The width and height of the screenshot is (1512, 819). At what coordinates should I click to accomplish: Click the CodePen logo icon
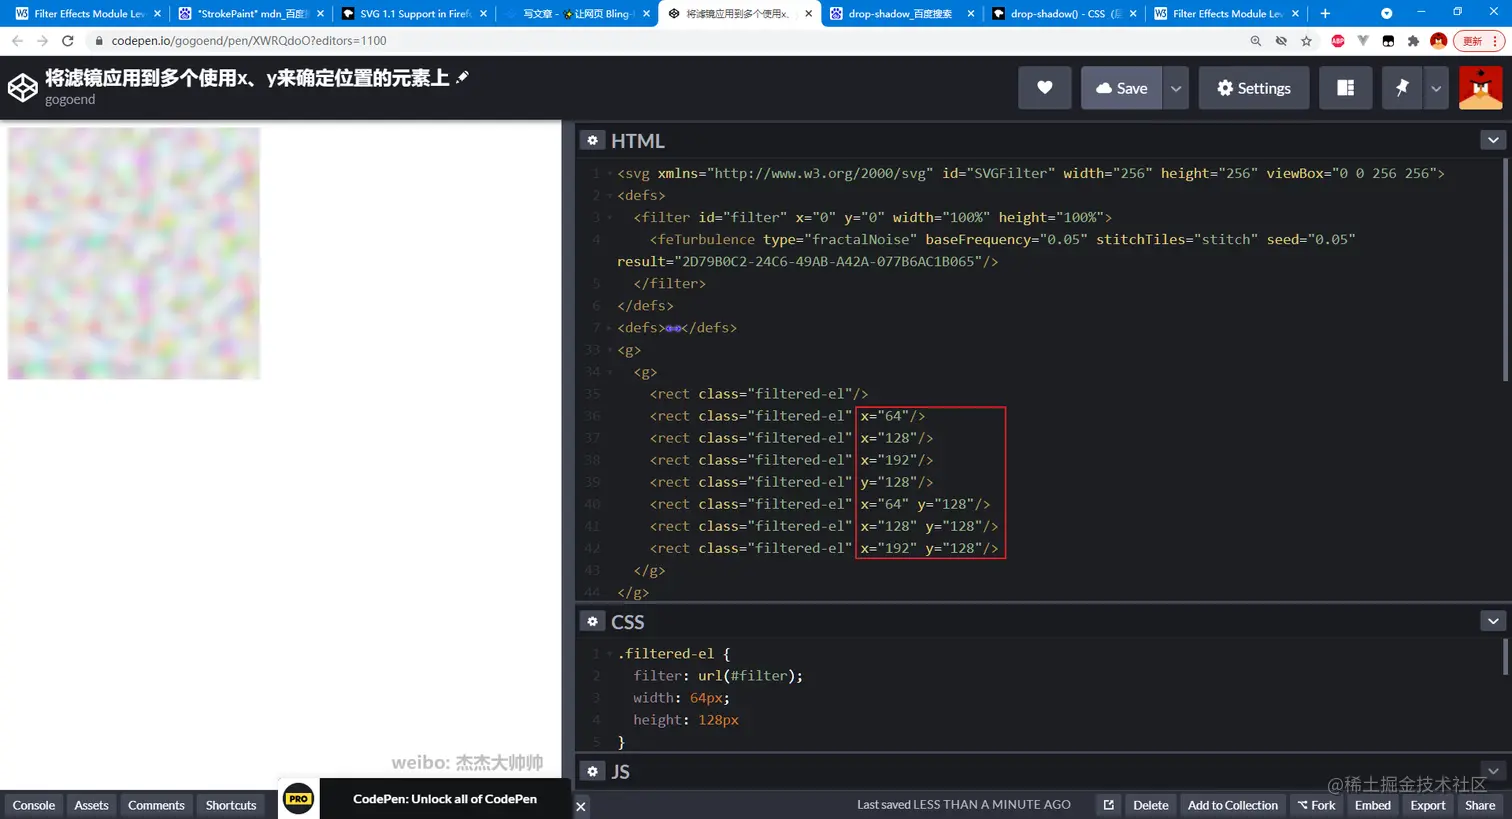tap(22, 88)
